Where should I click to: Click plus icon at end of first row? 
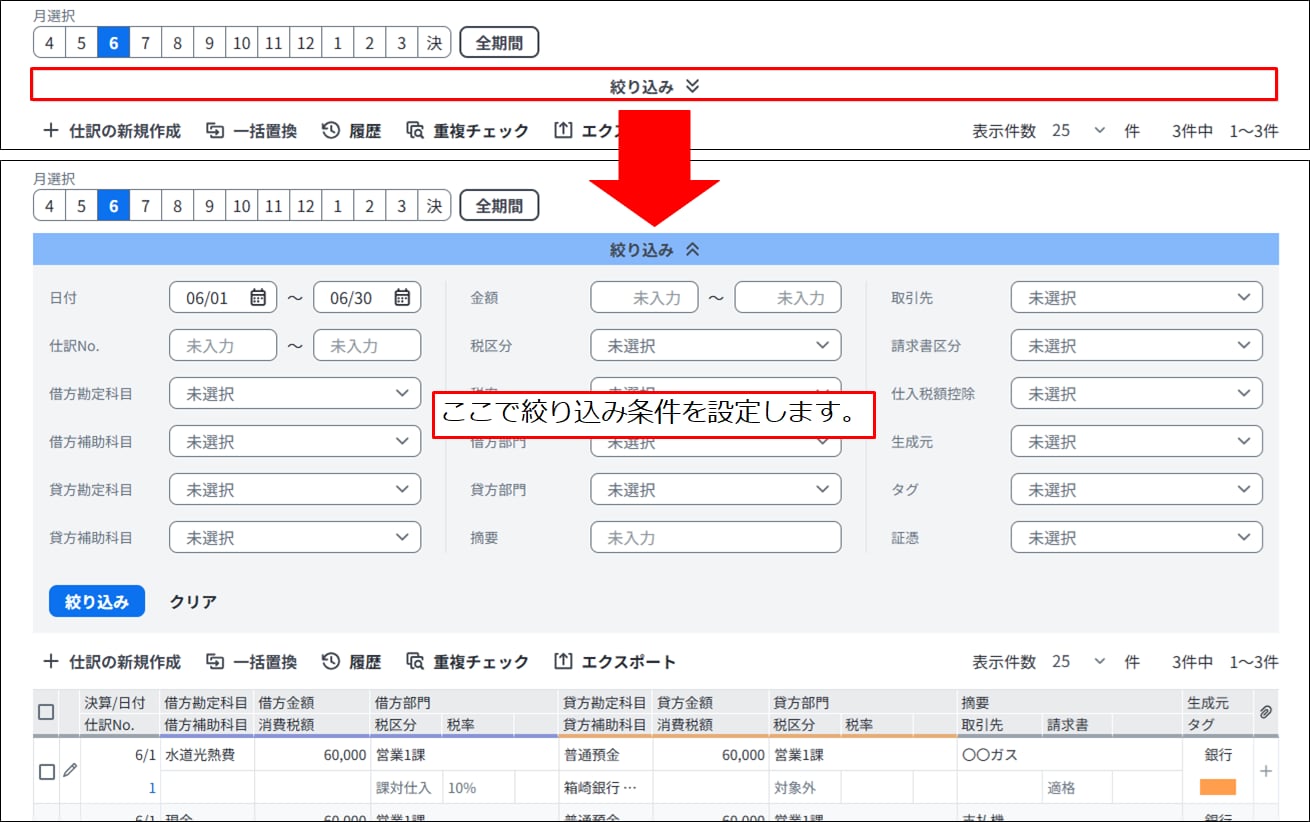[x=1266, y=771]
